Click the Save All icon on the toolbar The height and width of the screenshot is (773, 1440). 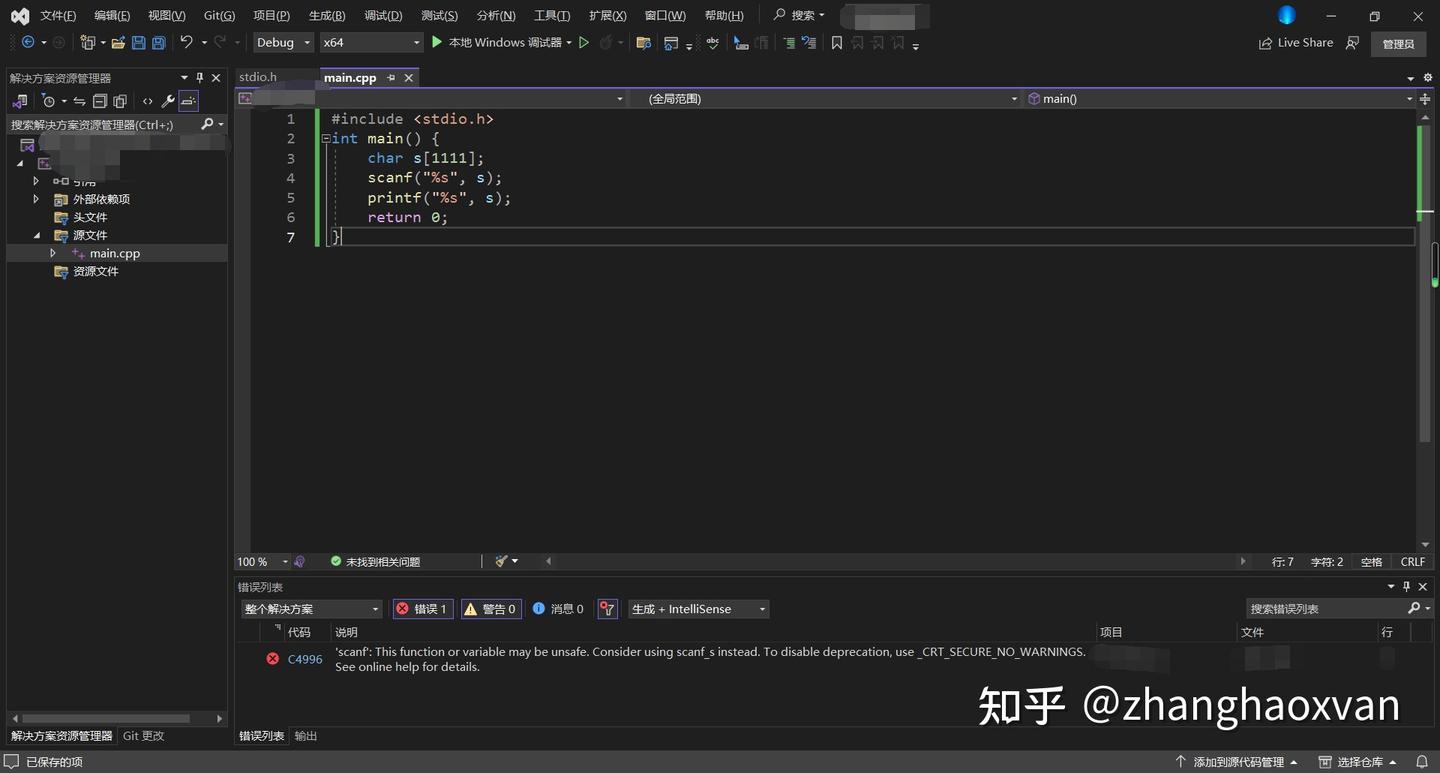[160, 42]
